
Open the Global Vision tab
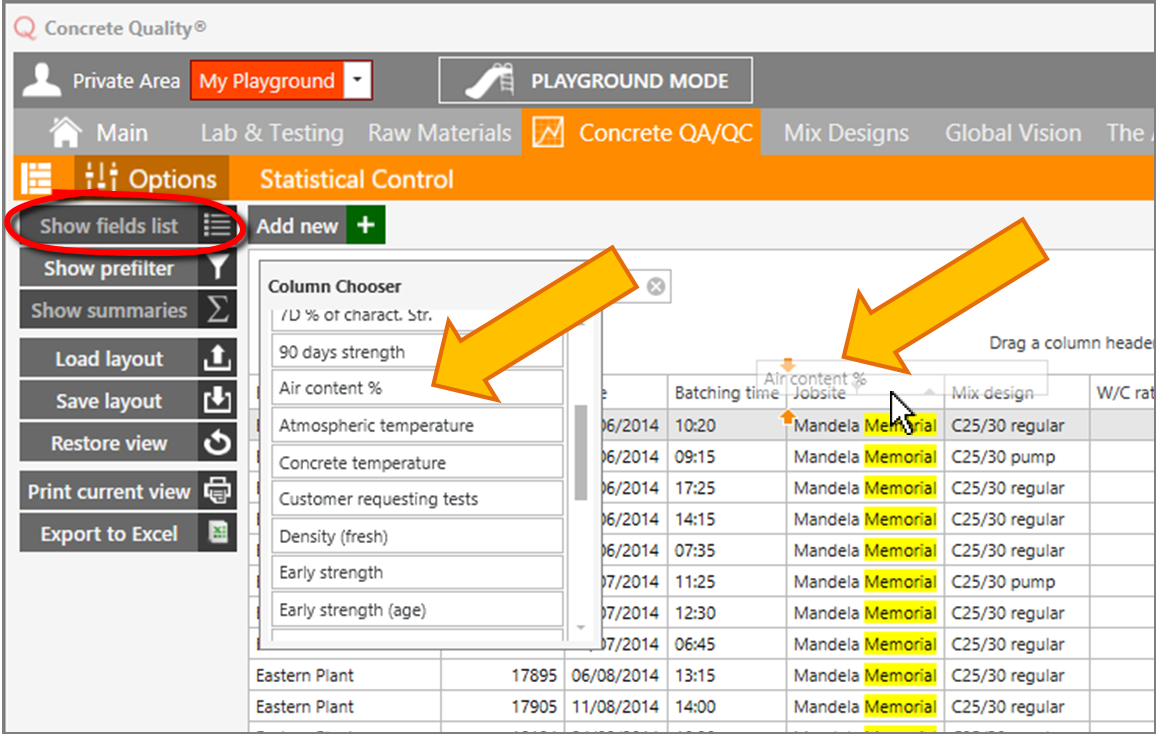click(x=1013, y=133)
